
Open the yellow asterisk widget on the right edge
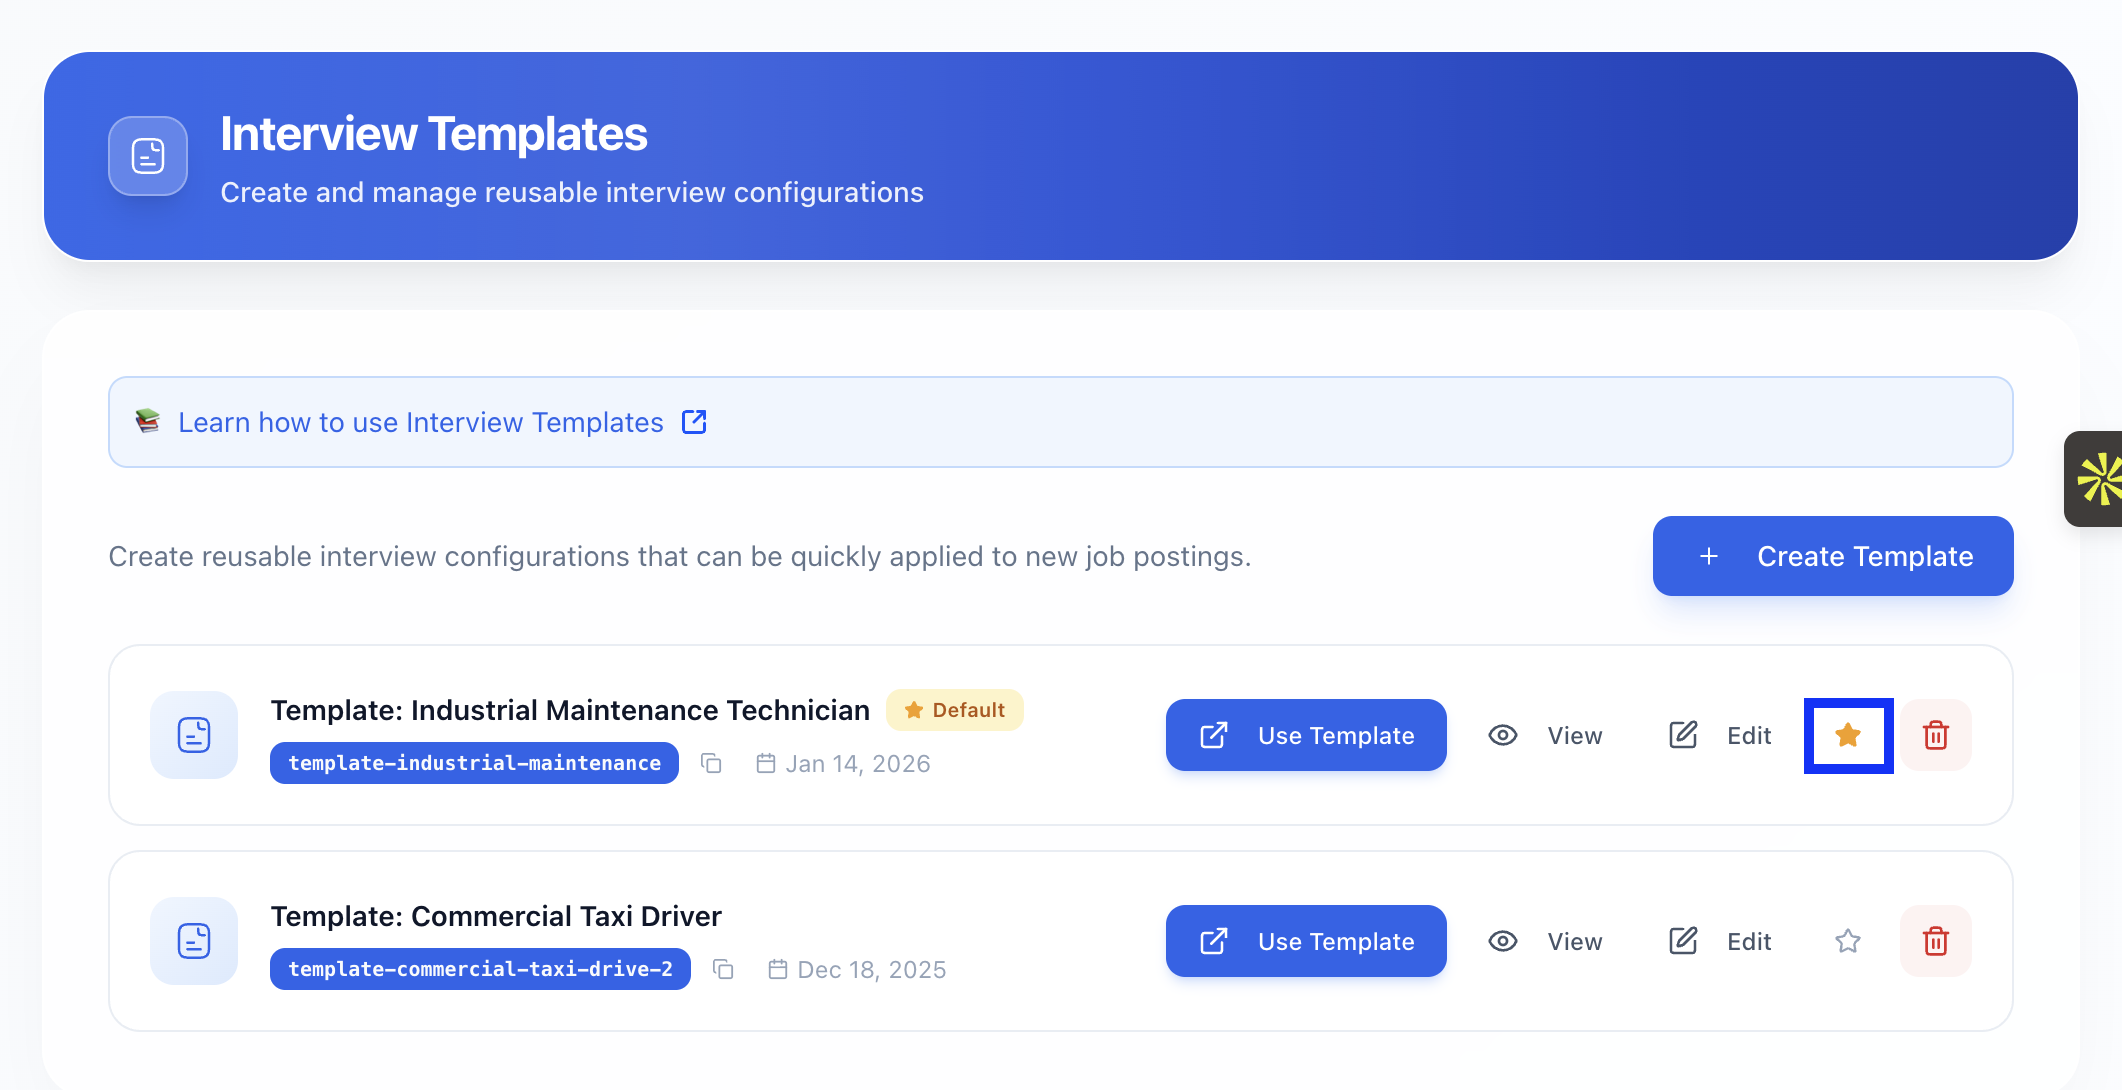(2098, 479)
